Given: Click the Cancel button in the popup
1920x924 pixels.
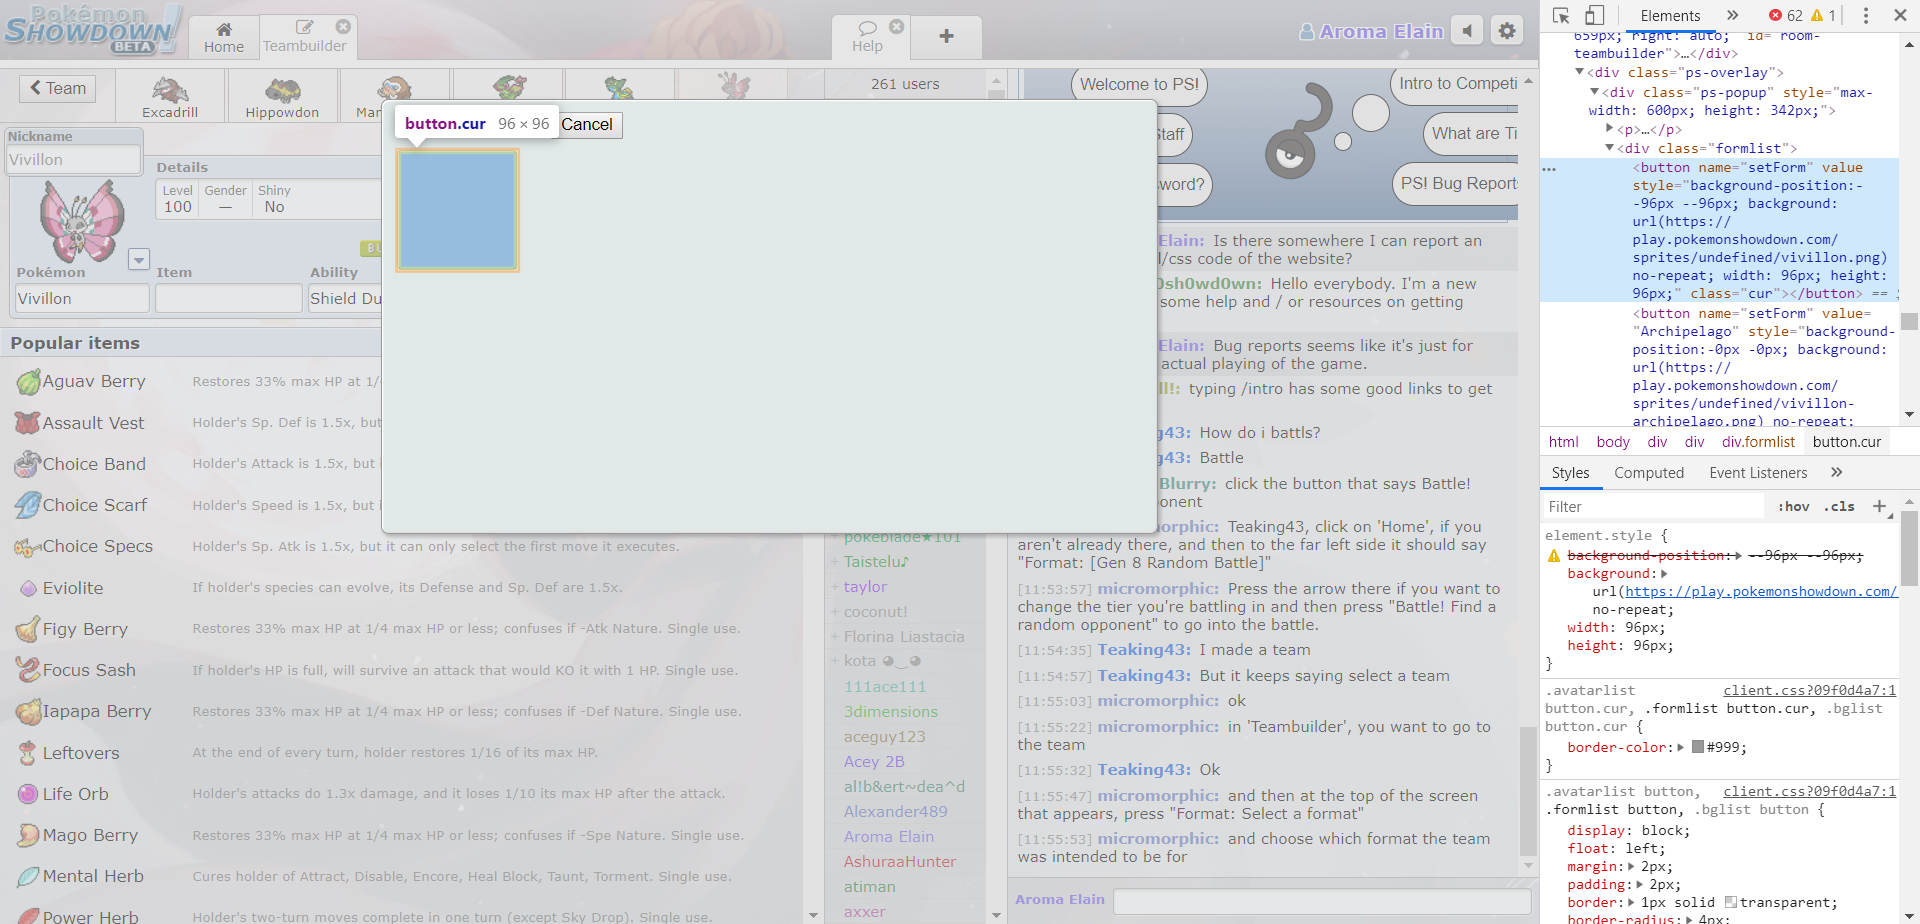Looking at the screenshot, I should tap(587, 124).
